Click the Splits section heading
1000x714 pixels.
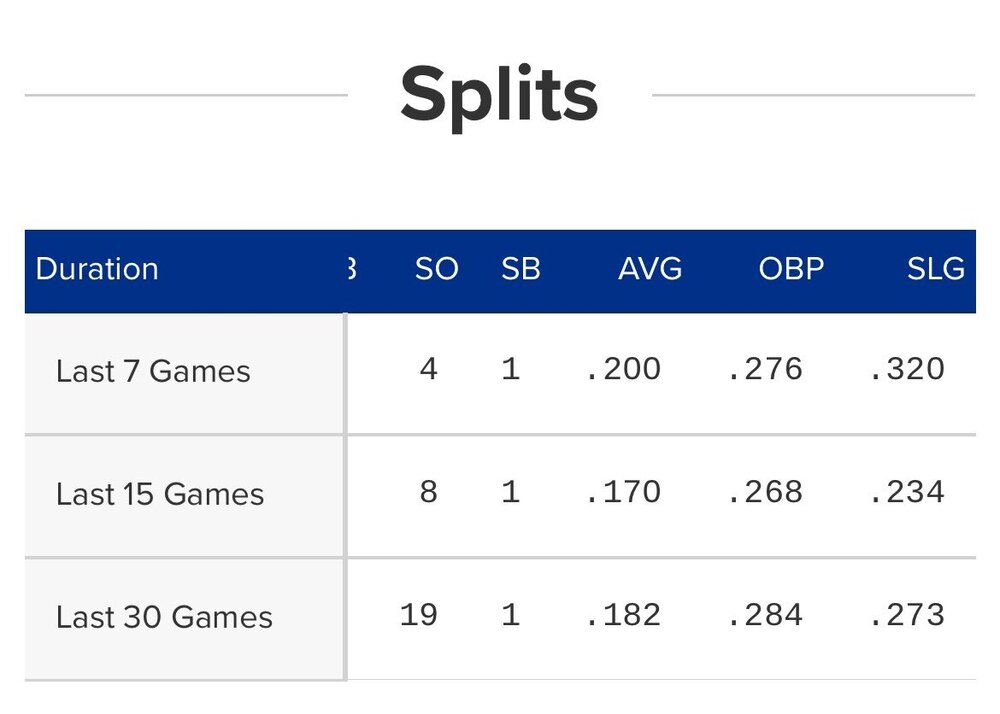click(499, 96)
